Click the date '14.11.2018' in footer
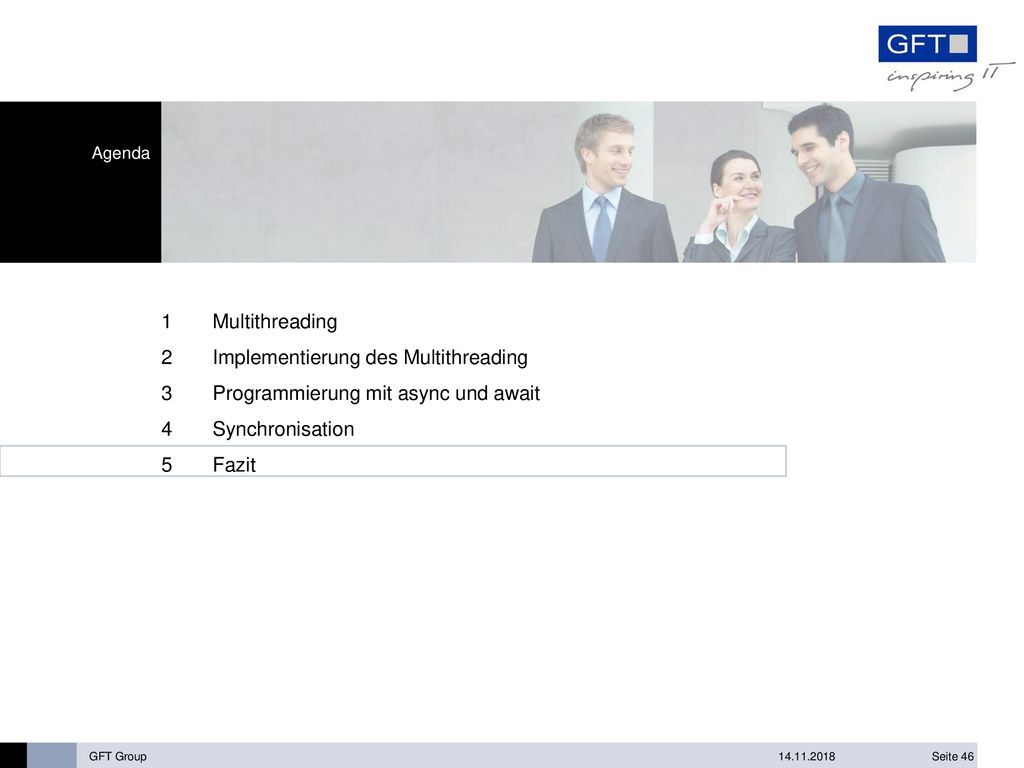Image resolution: width=1024 pixels, height=768 pixels. [807, 756]
